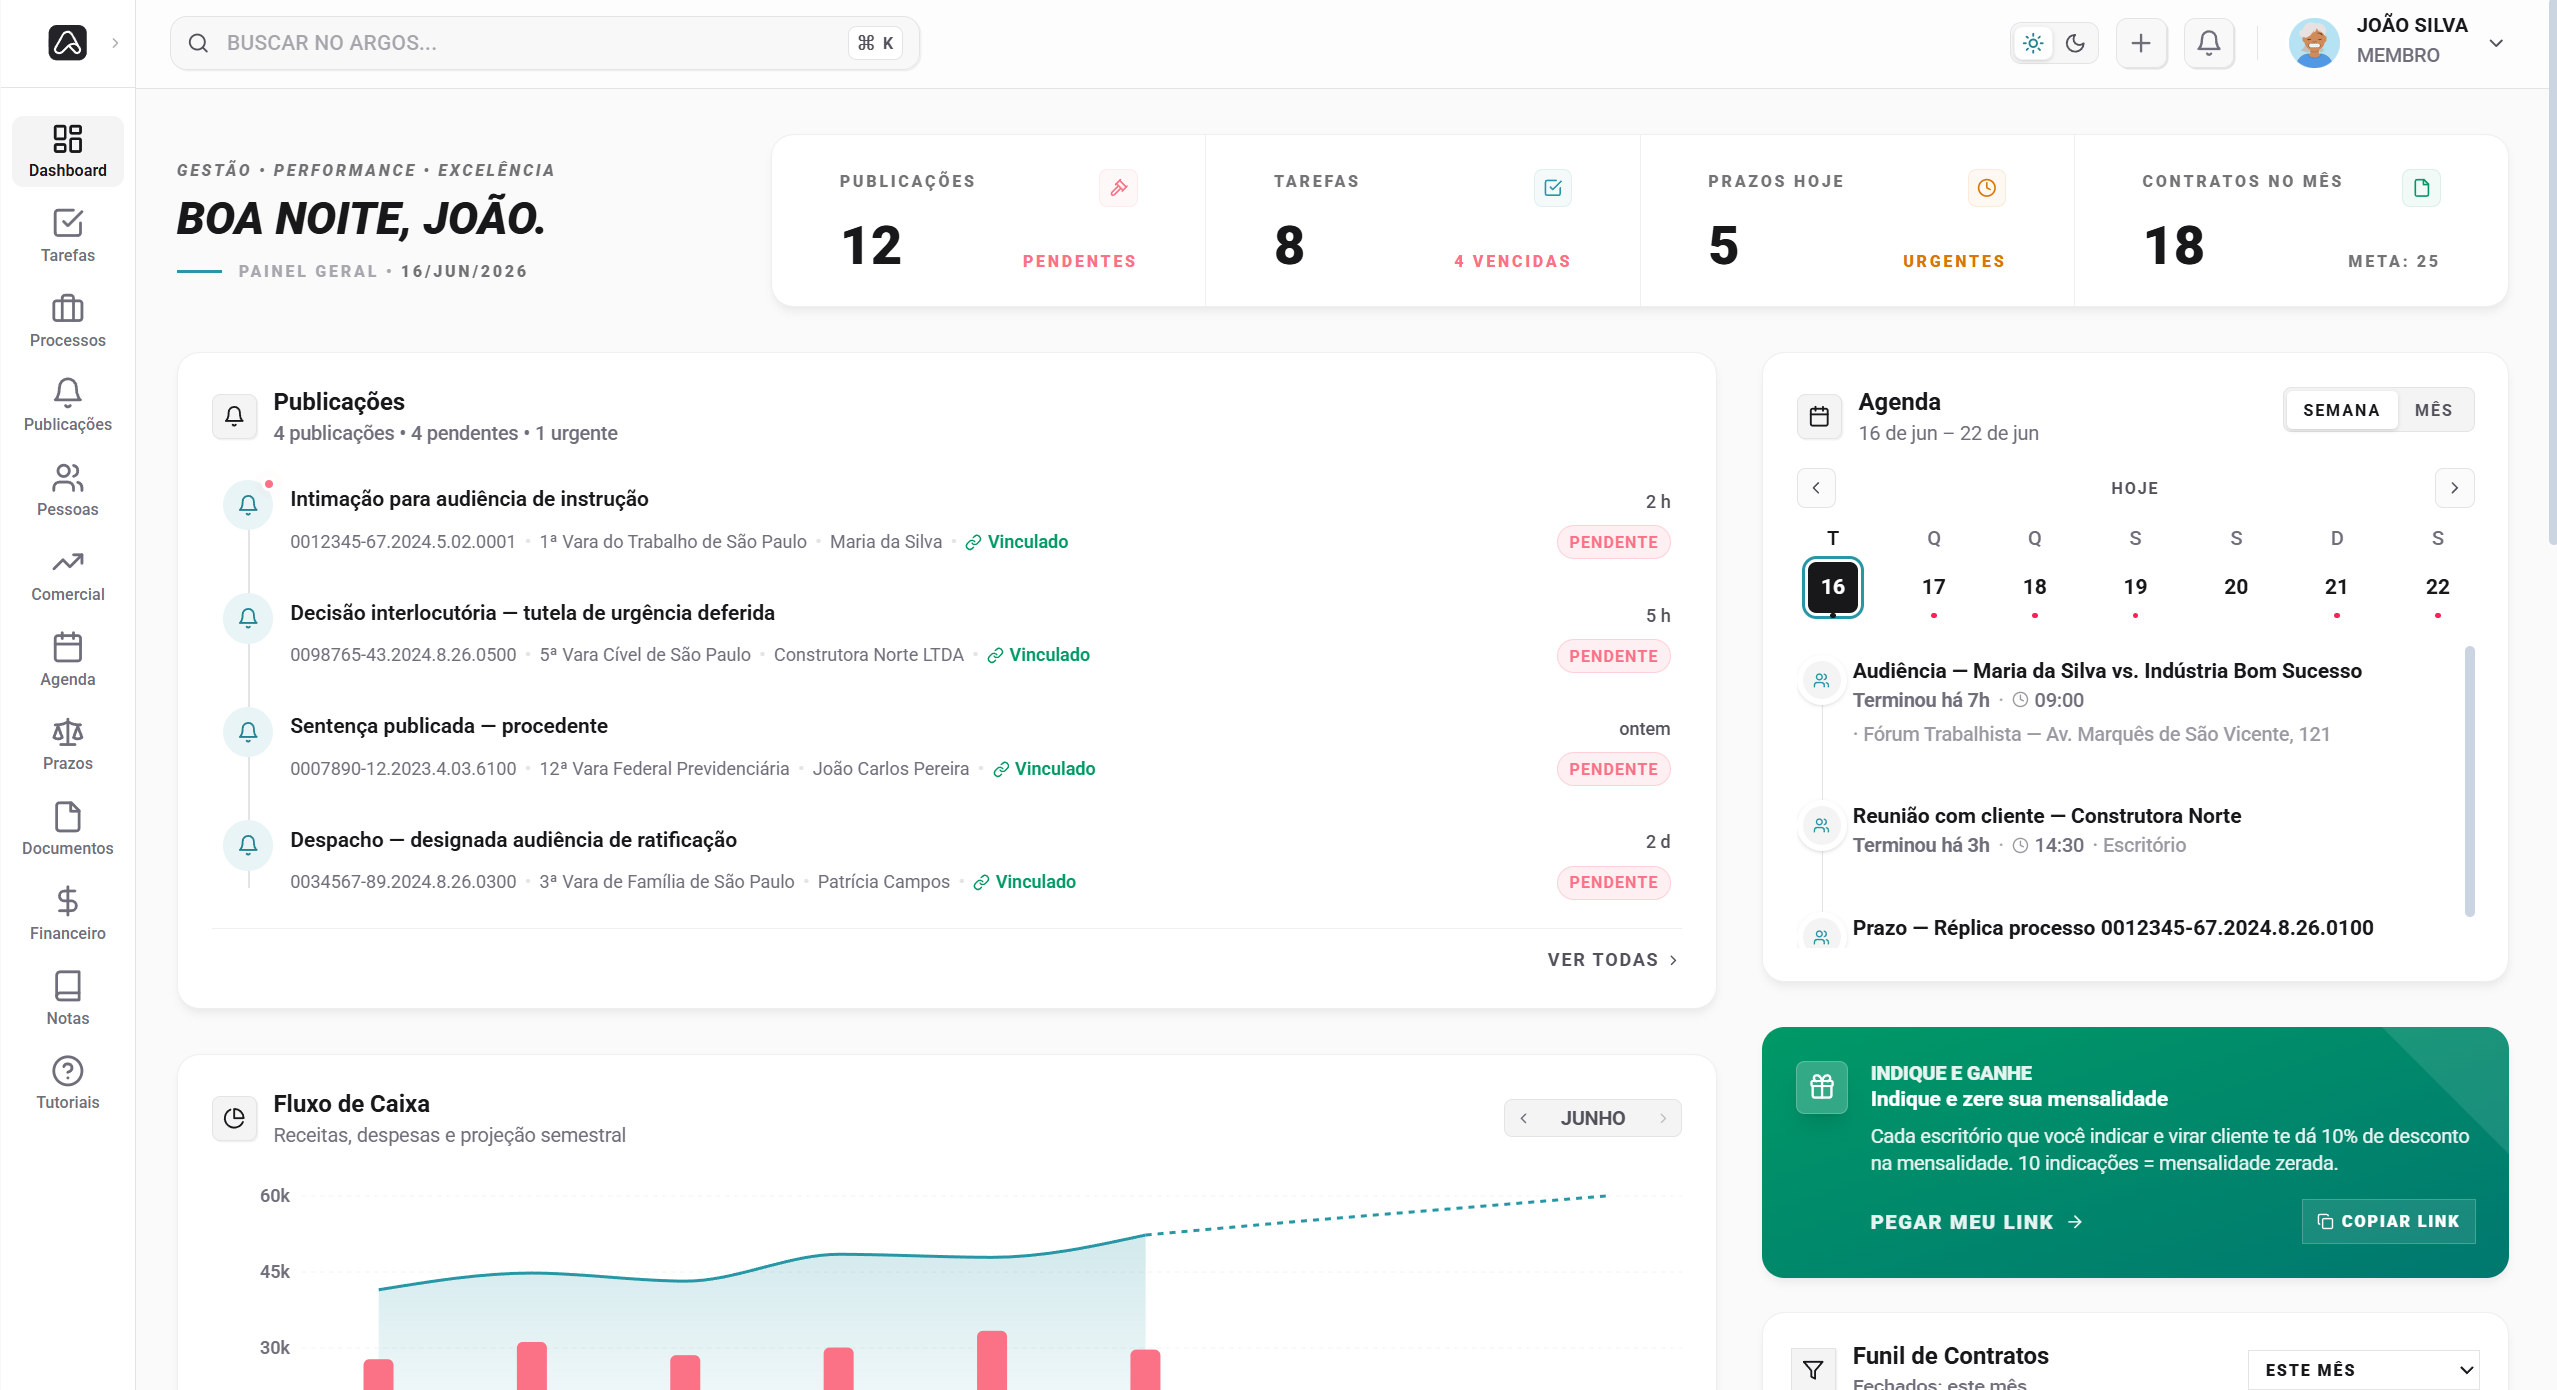Open João Silva user menu chevron
The height and width of the screenshot is (1390, 2557).
tap(2496, 44)
